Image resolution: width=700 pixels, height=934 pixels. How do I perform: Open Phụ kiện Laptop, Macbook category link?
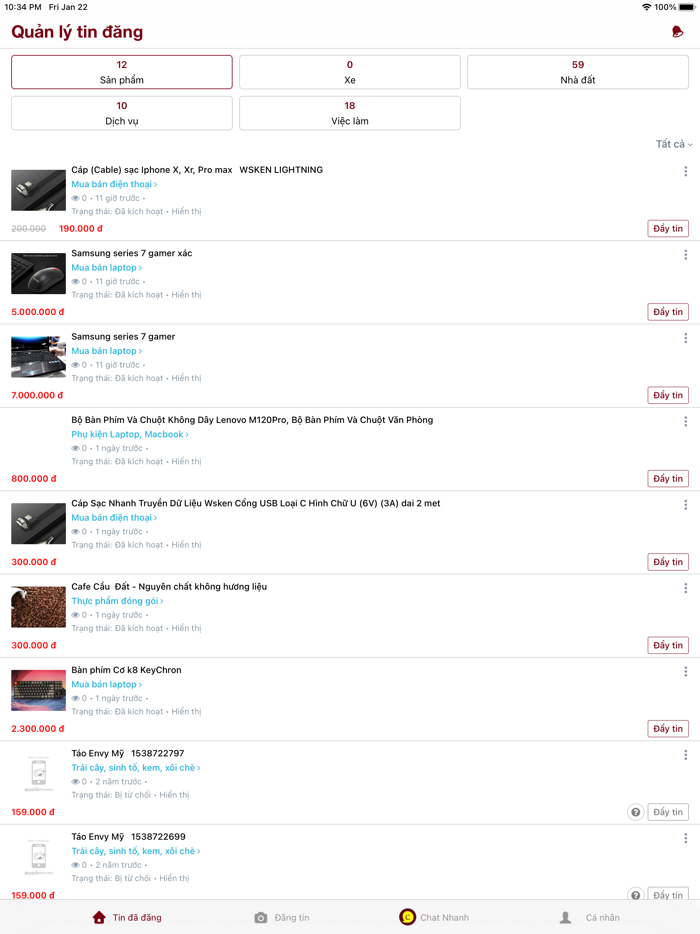click(x=130, y=434)
